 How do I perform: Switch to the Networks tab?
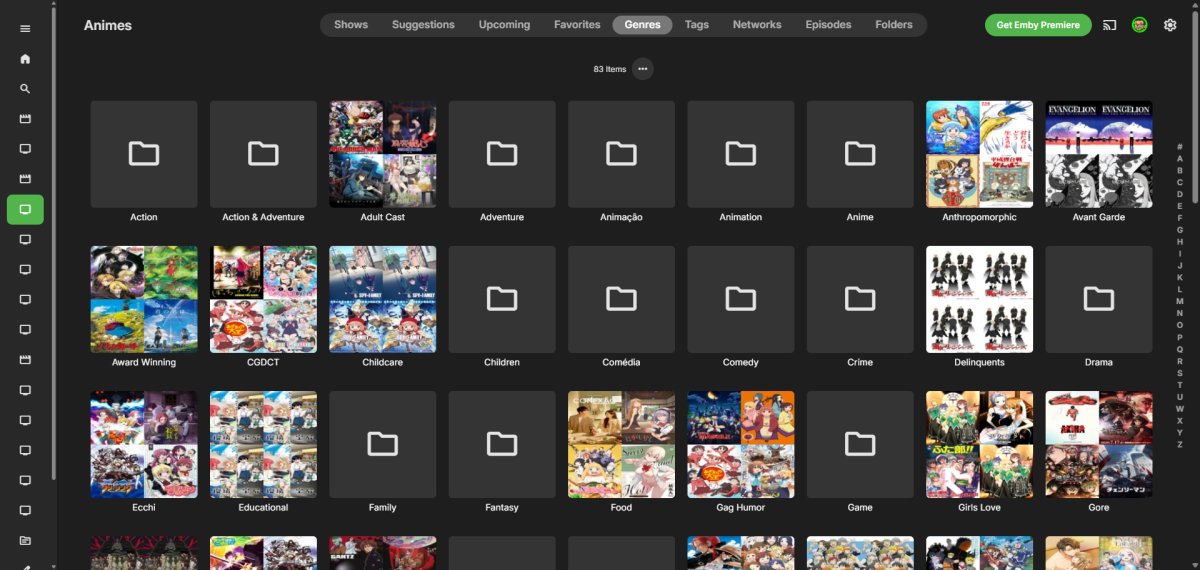[x=757, y=25]
